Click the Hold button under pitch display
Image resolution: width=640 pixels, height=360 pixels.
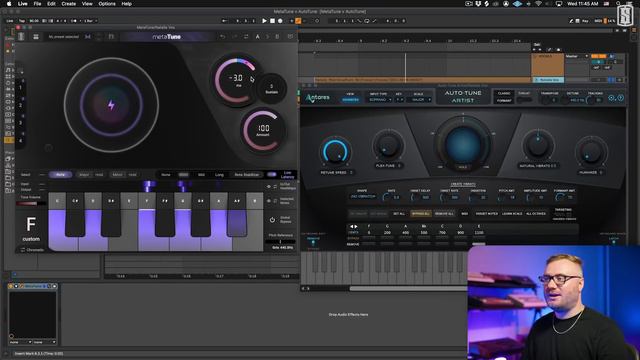[463, 167]
